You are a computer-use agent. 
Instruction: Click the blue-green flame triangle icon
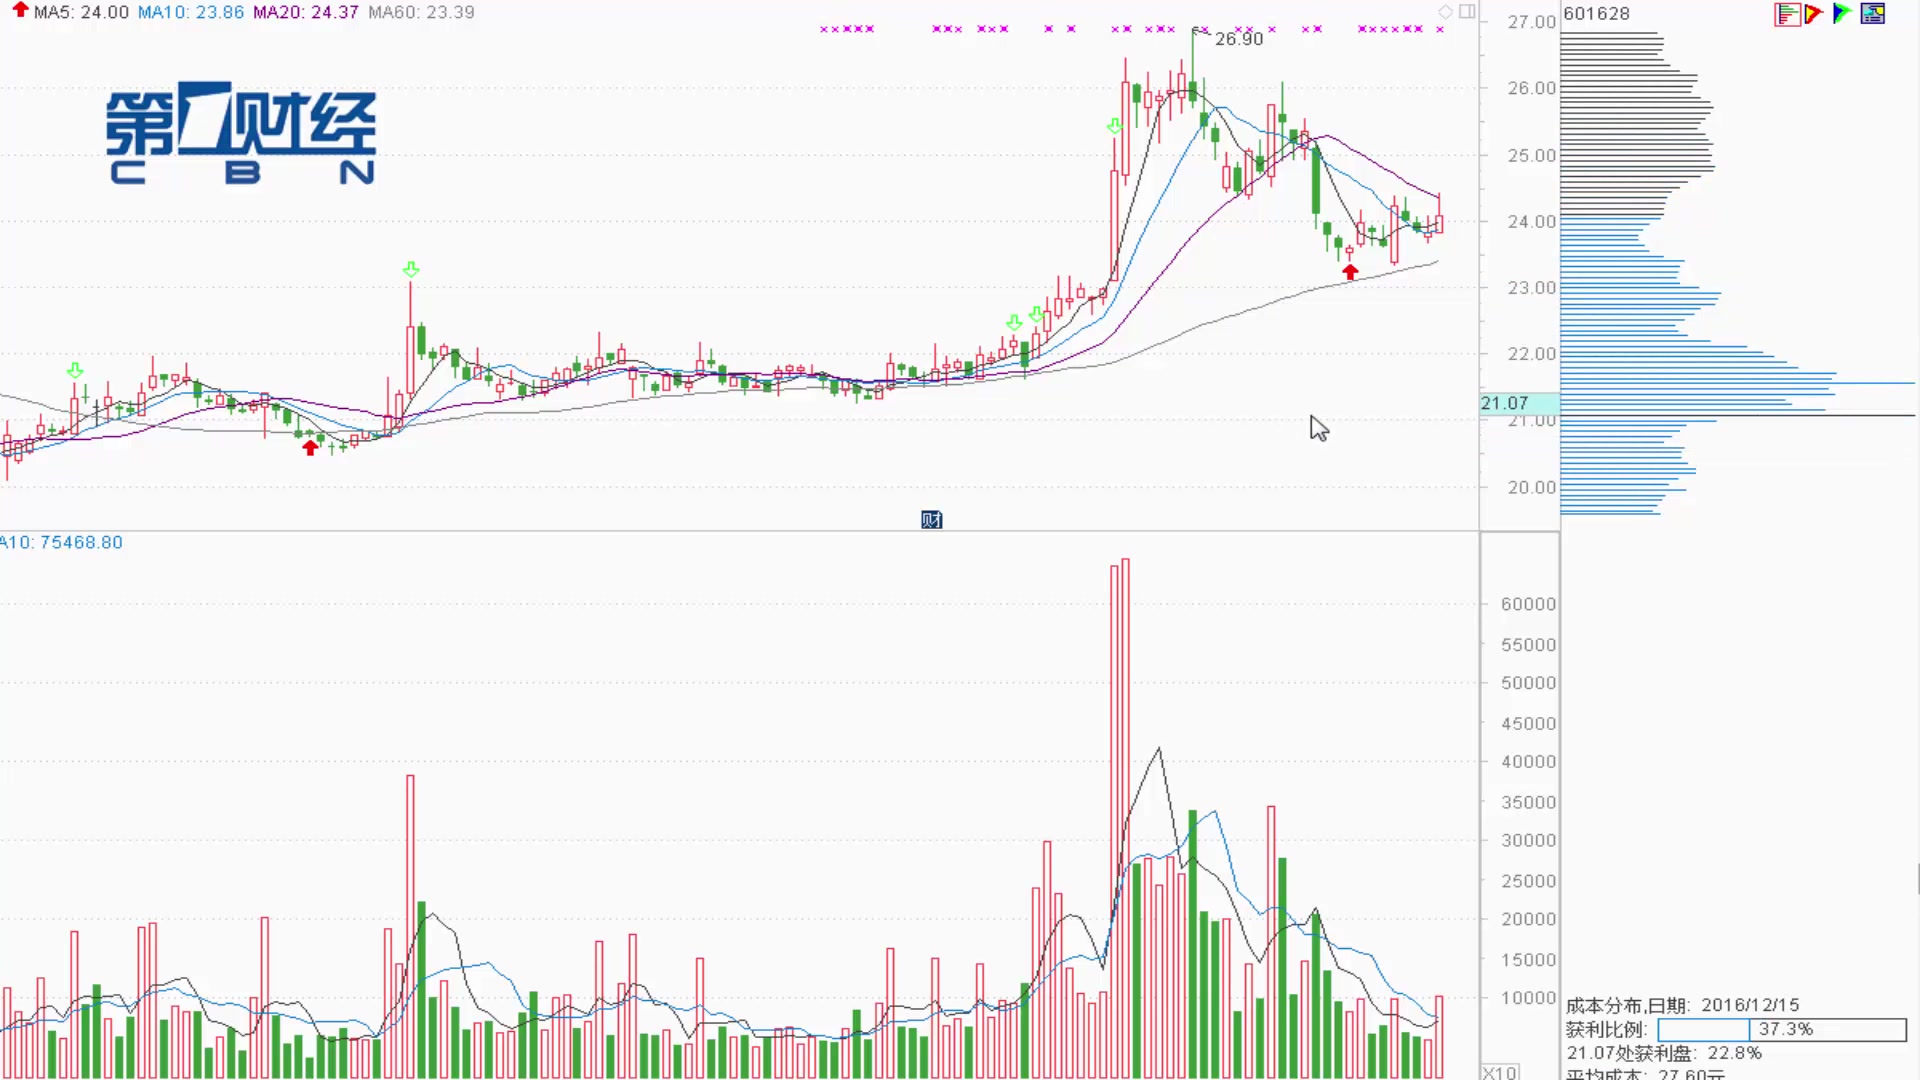coord(1841,14)
